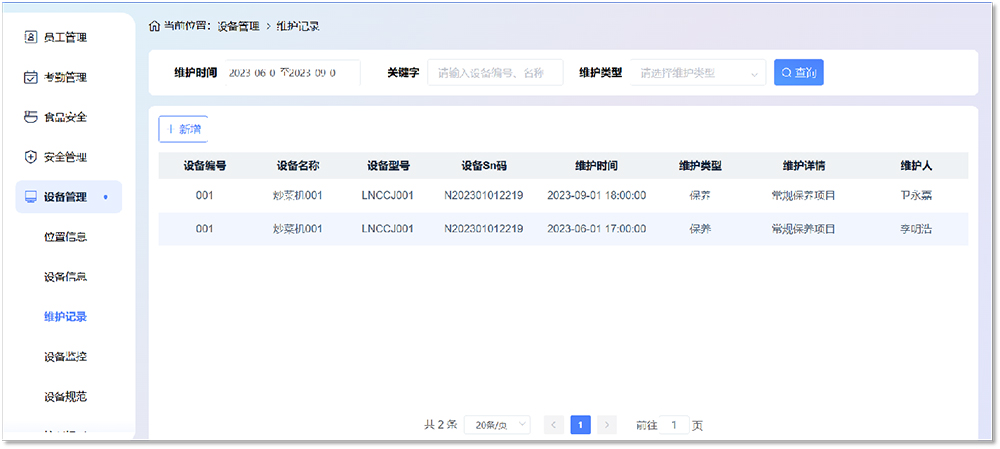Select the 2023-06-01 17:00:00 cell
The image size is (1000, 449).
596,228
